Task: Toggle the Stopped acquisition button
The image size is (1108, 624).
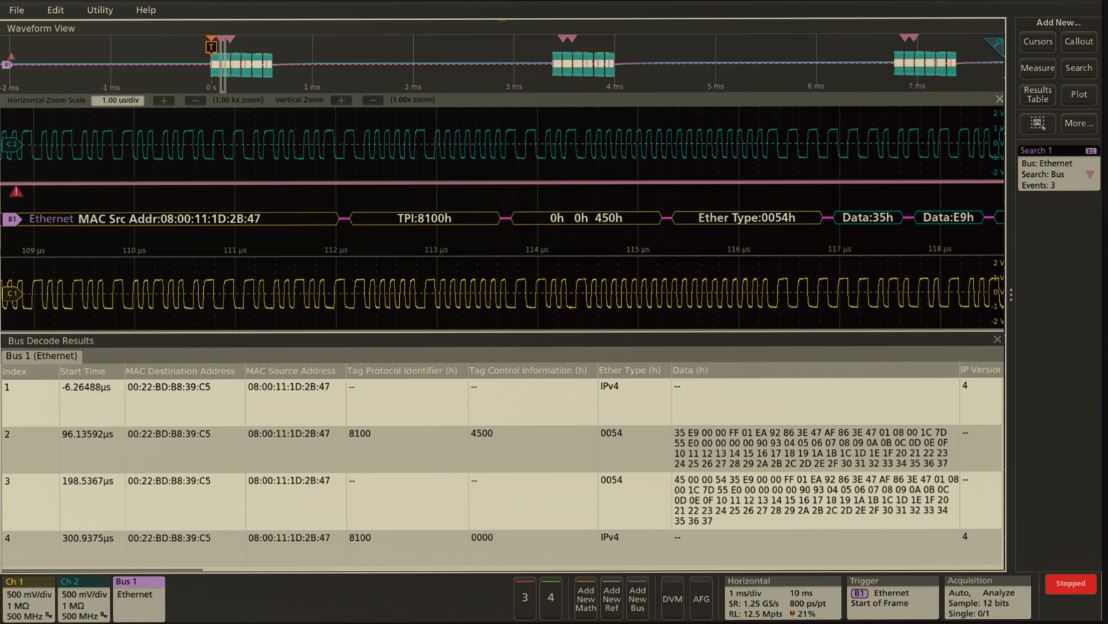Action: (x=1070, y=584)
